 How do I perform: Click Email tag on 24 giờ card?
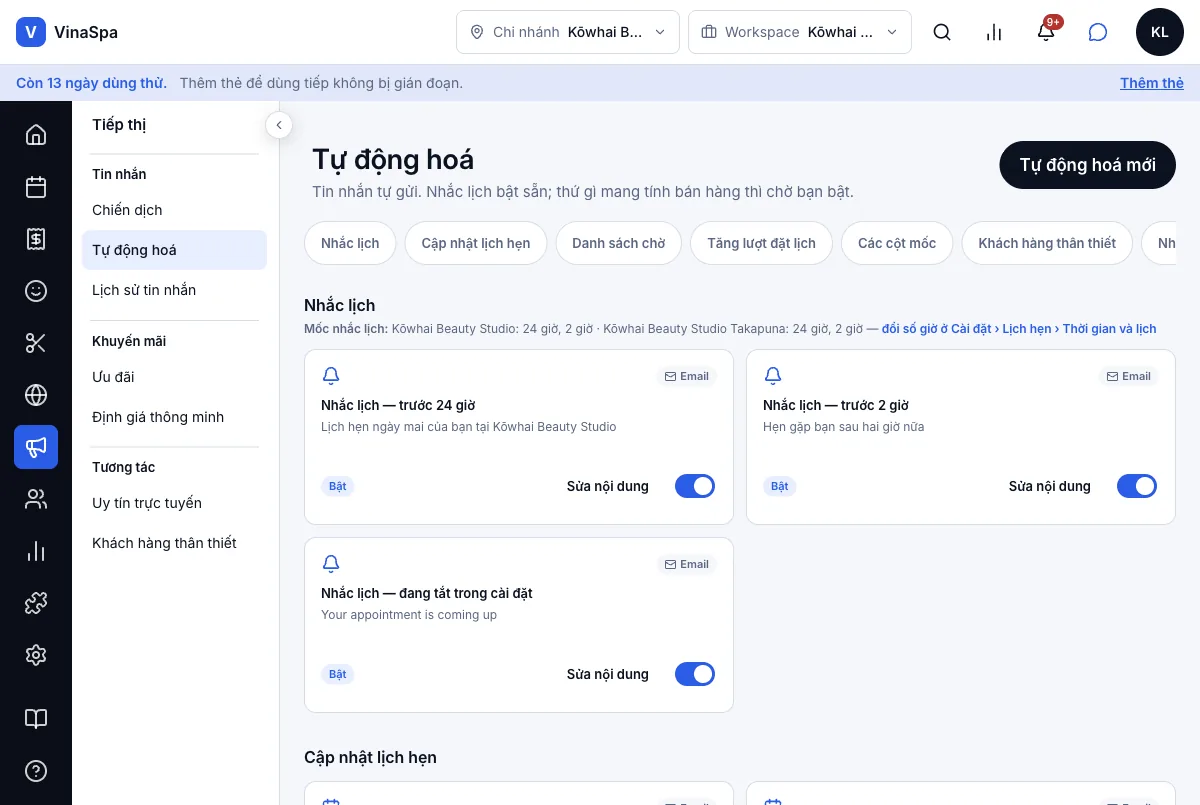(687, 376)
